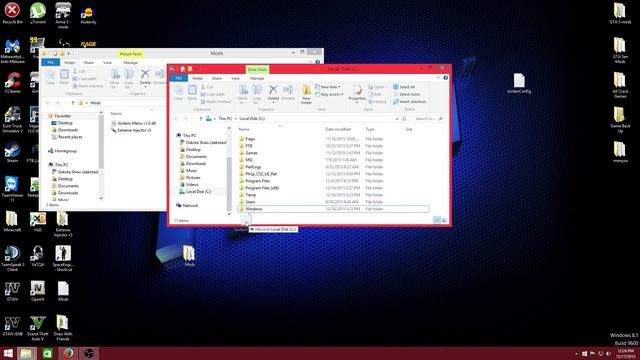Open File Explorer from the taskbar
The width and height of the screenshot is (640, 360).
(x=26, y=353)
